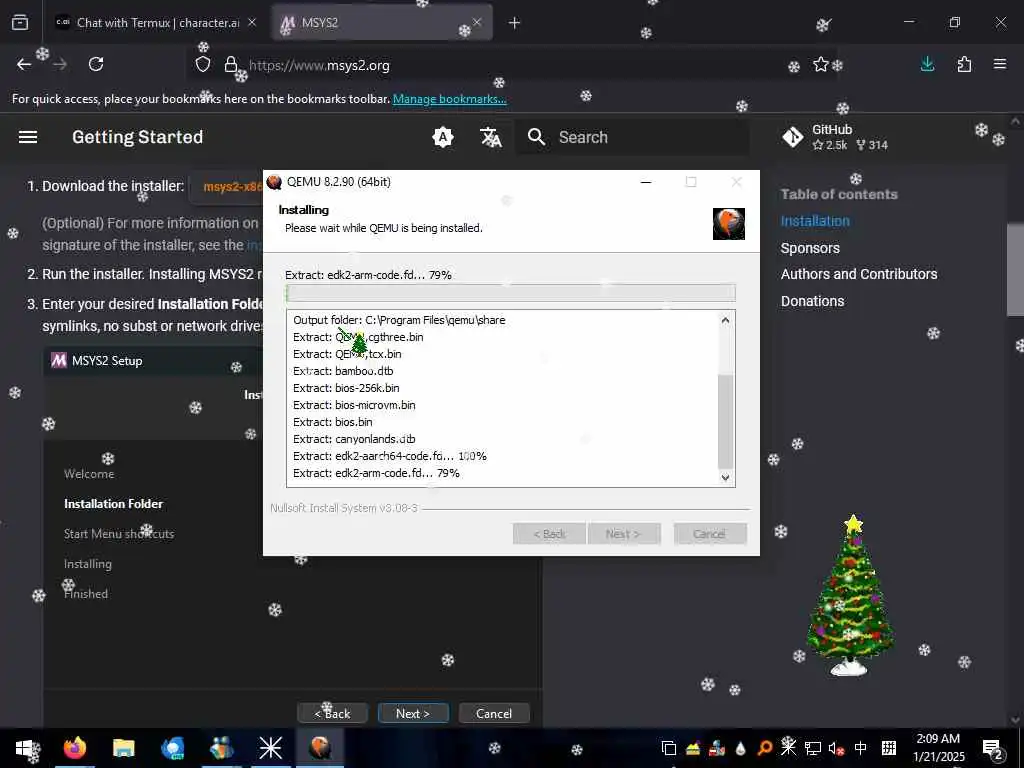Screen dimensions: 1024x768
Task: Click Cancel in the MSYS2 Setup screenshot
Action: (494, 713)
